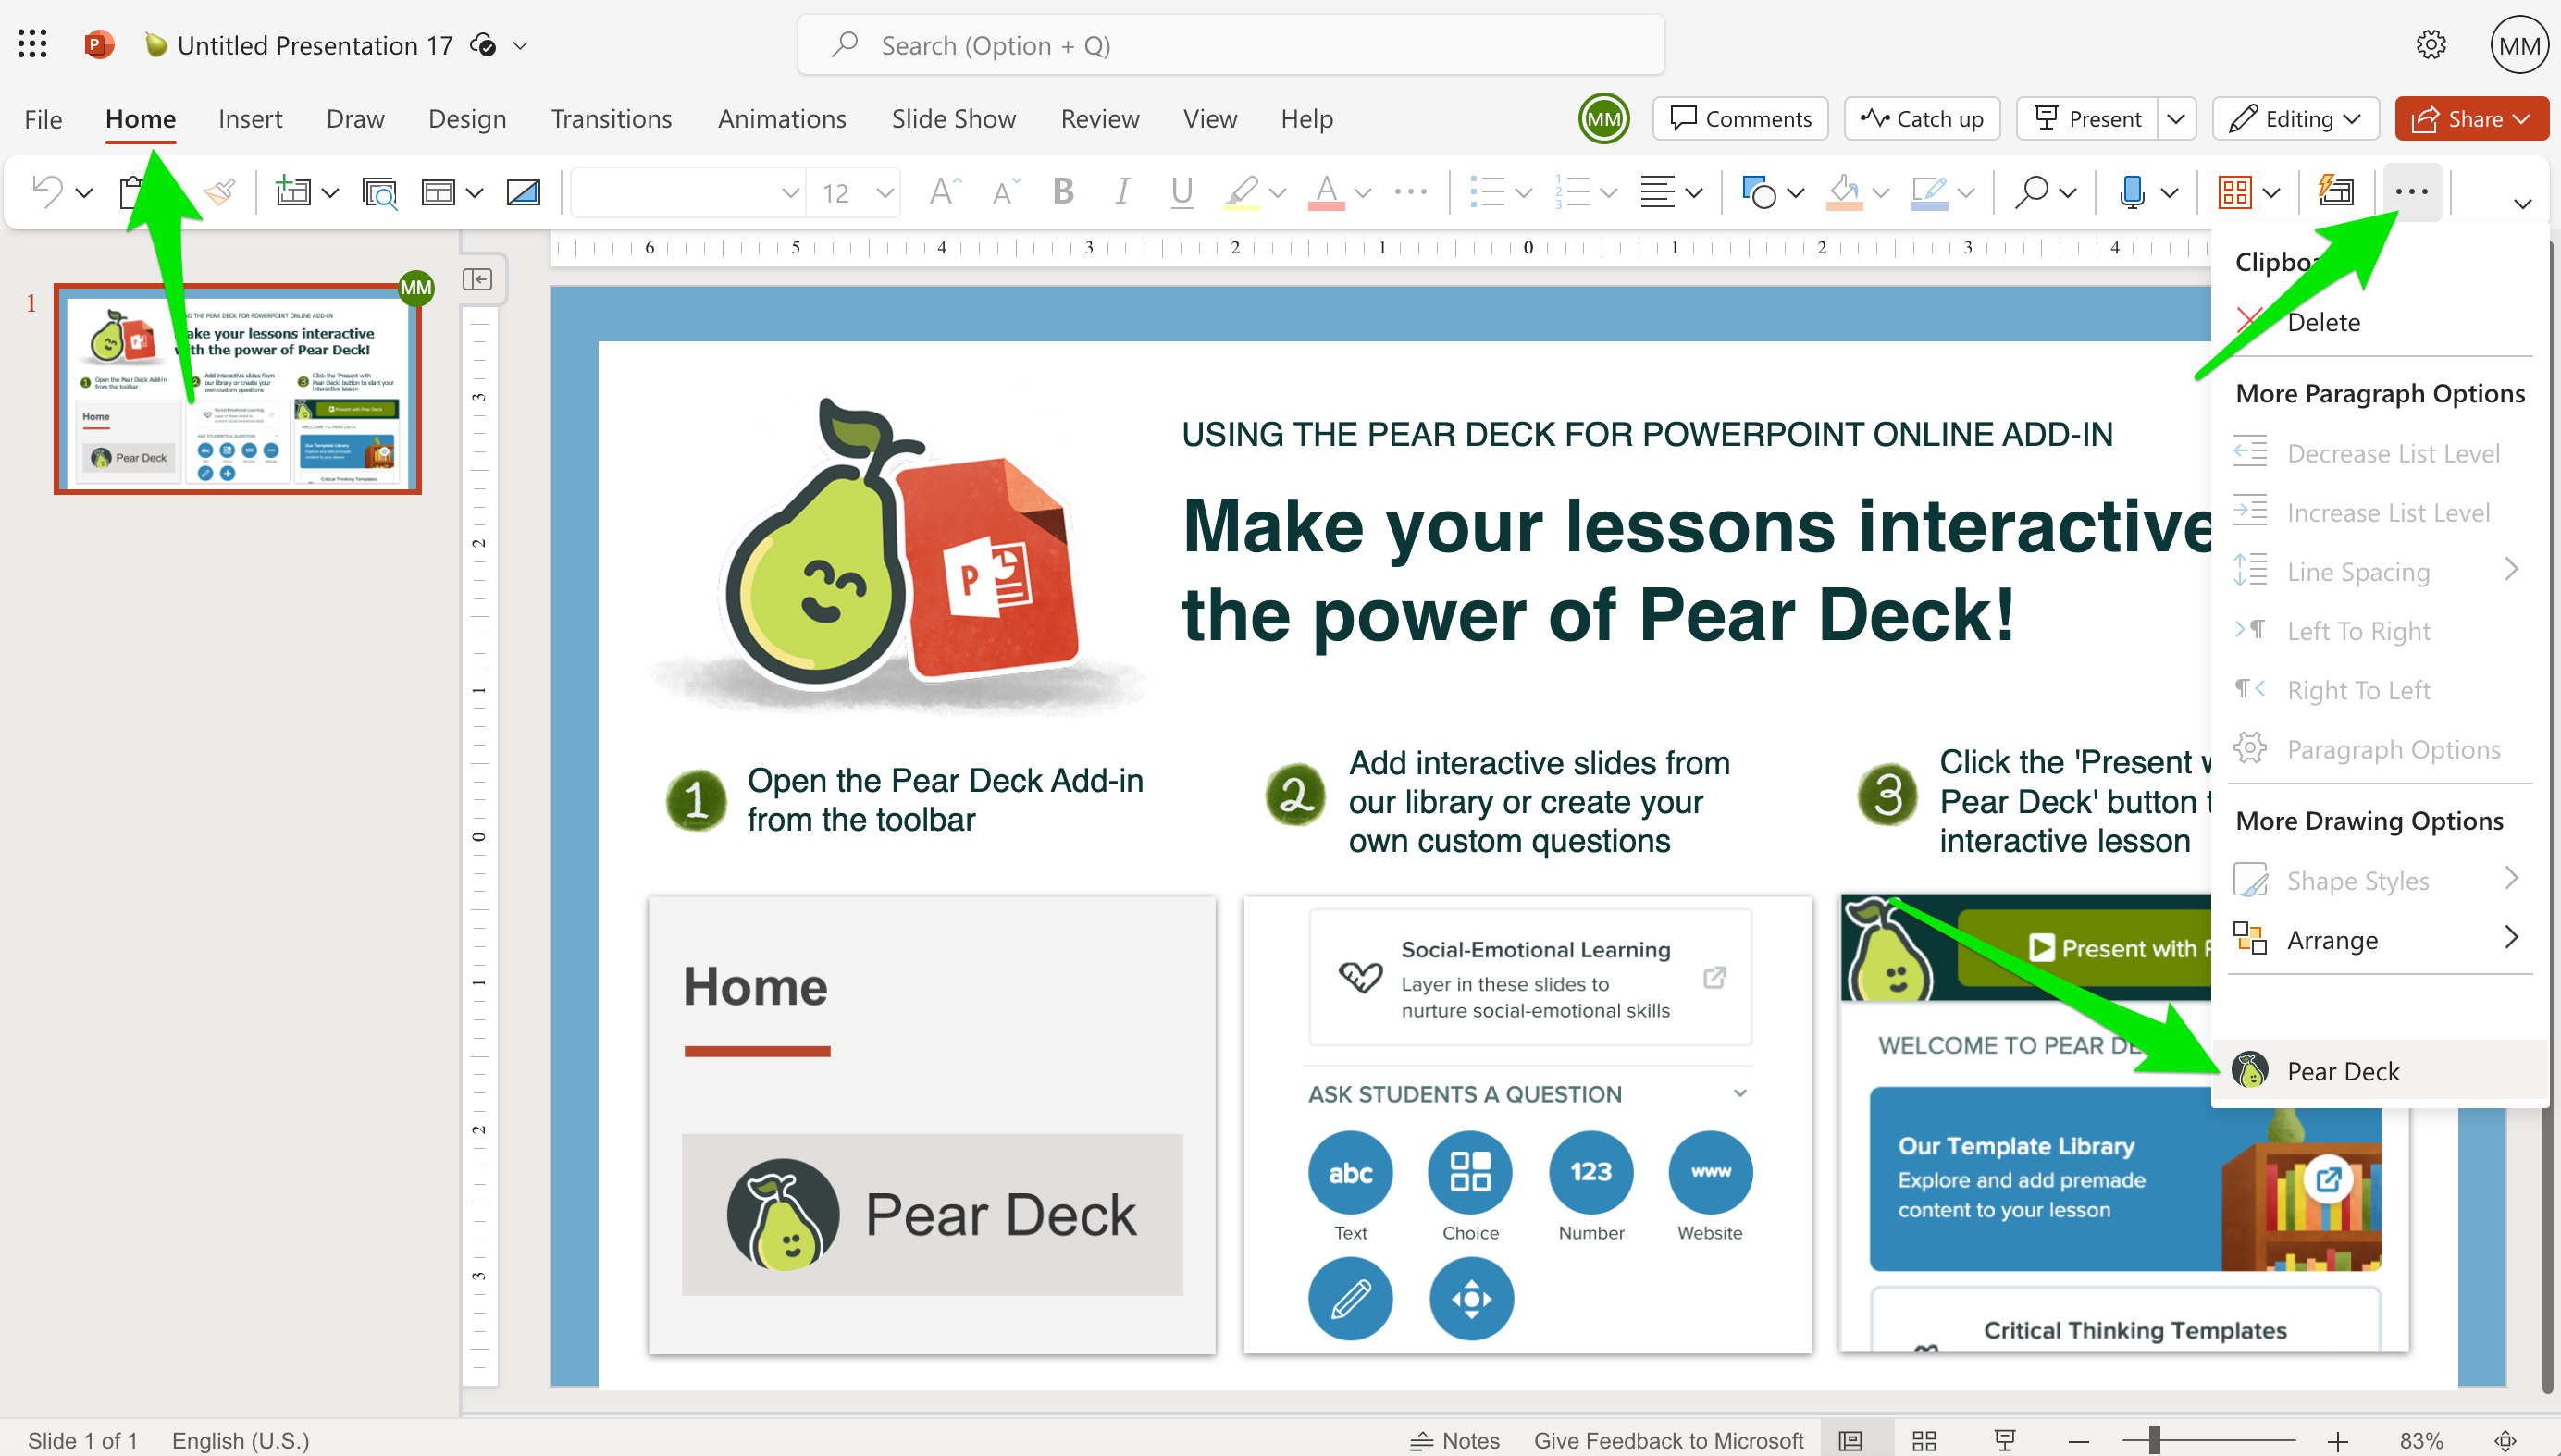The width and height of the screenshot is (2561, 1456).
Task: Select the Text Highlight Color tool
Action: point(1240,192)
